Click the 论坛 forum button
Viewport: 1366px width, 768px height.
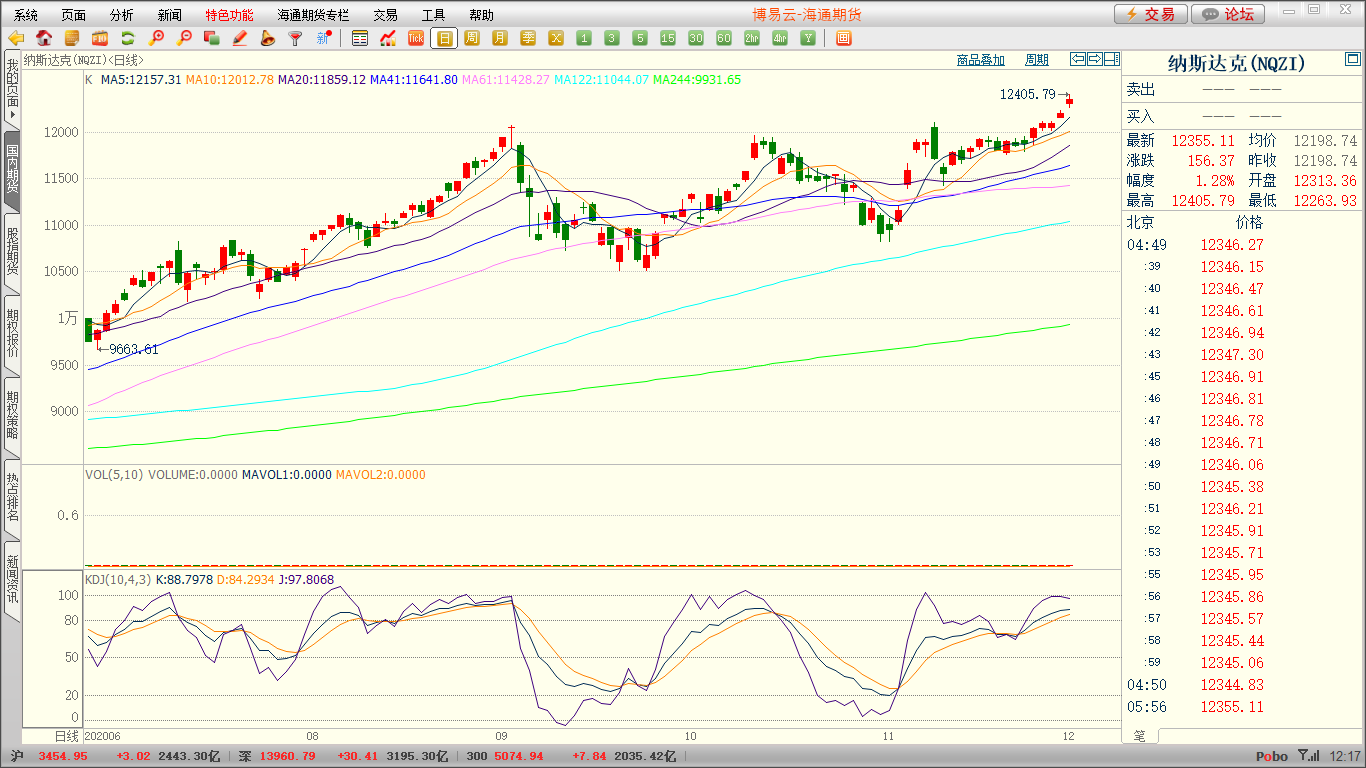pos(1228,14)
